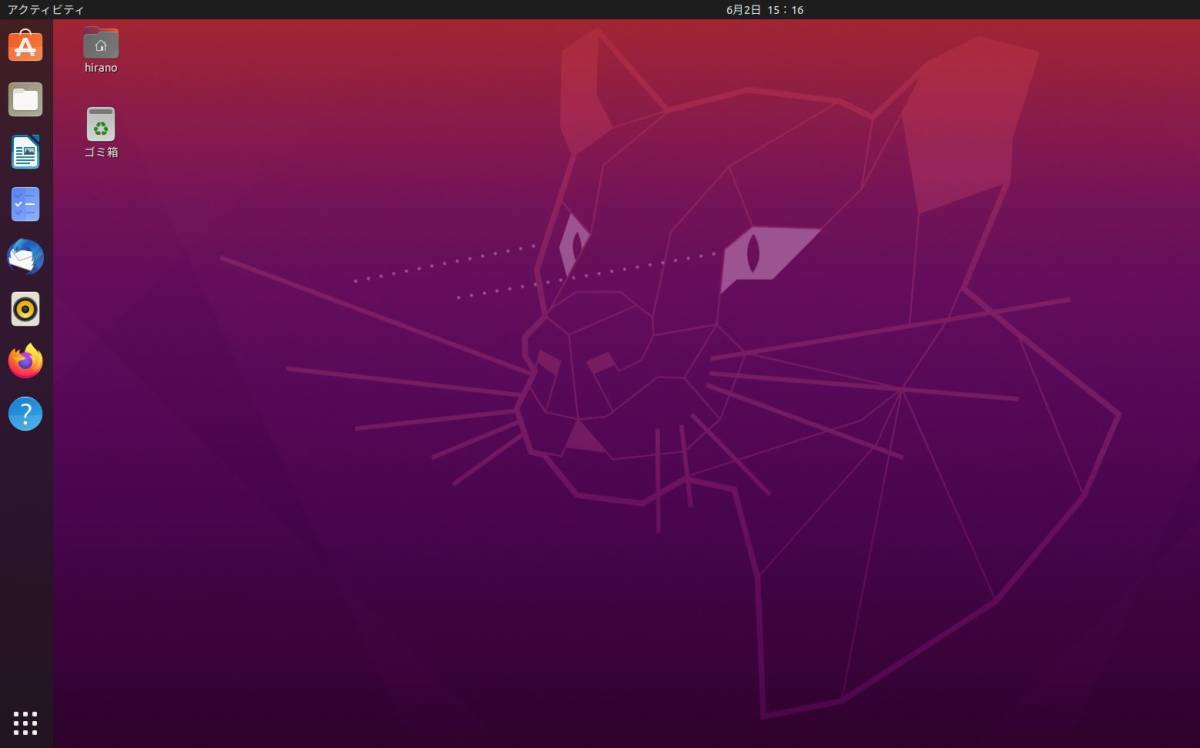1200x748 pixels.
Task: Select the hirano home folder icon
Action: 101,44
